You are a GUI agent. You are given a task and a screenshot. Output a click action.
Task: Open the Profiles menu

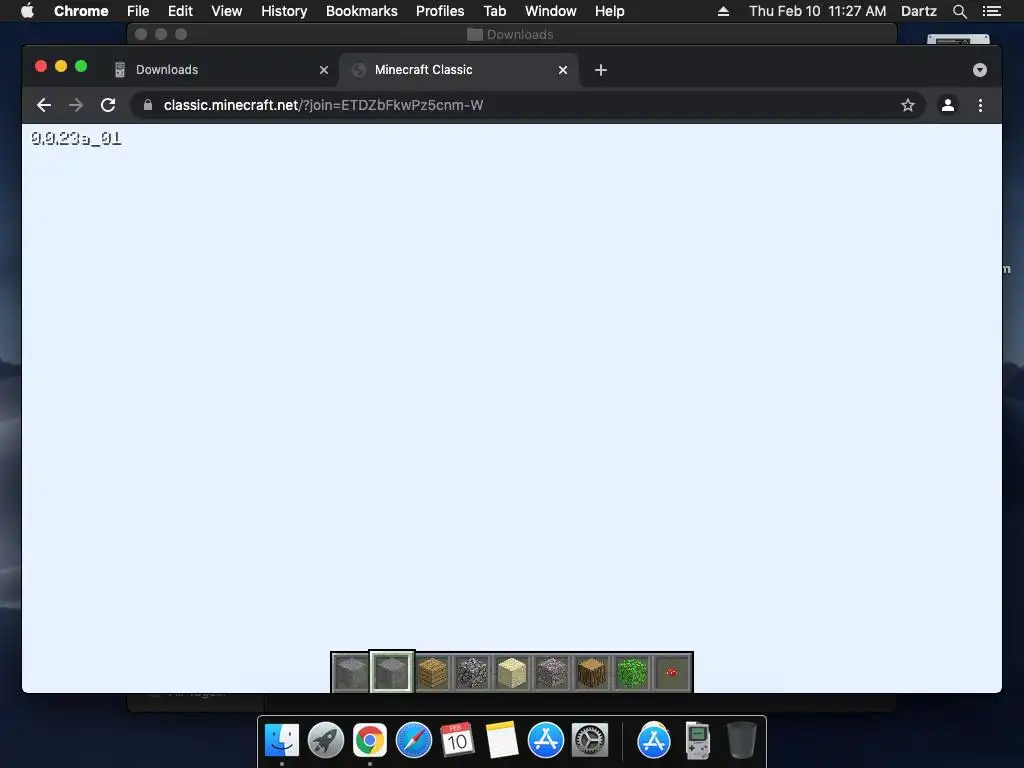point(440,11)
